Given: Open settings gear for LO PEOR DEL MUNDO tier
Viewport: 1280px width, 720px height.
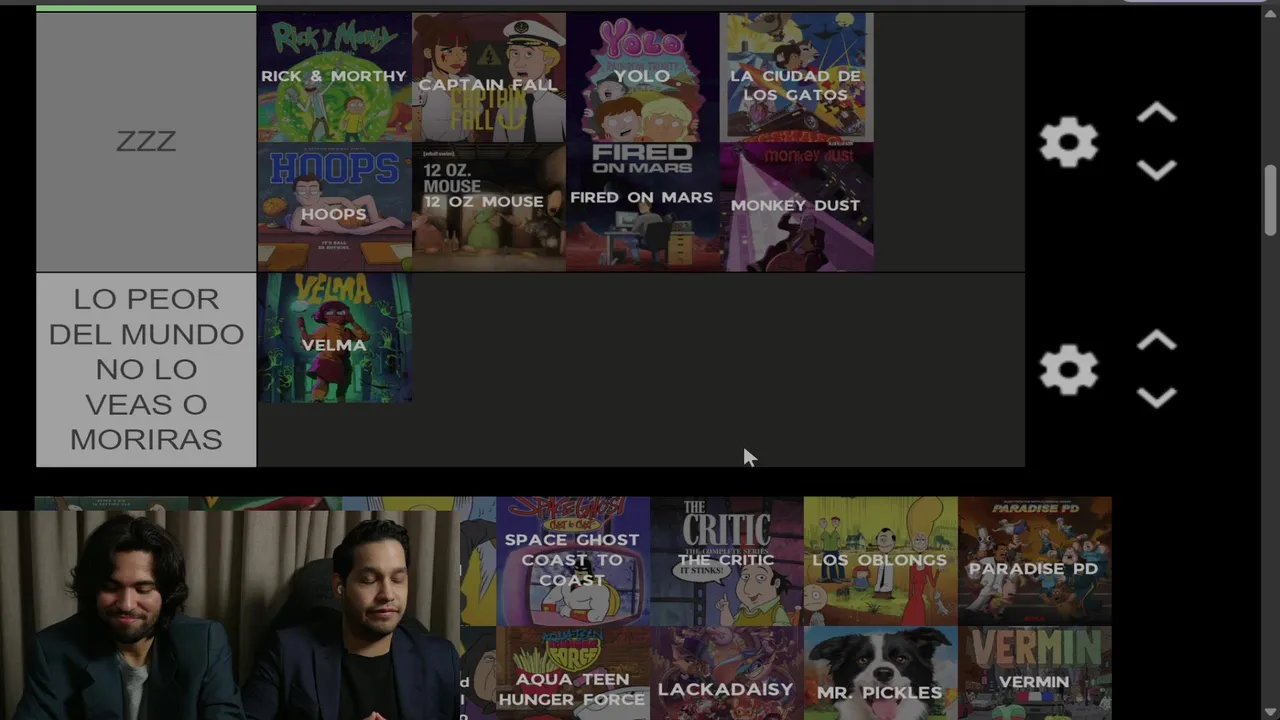Looking at the screenshot, I should click(1068, 371).
